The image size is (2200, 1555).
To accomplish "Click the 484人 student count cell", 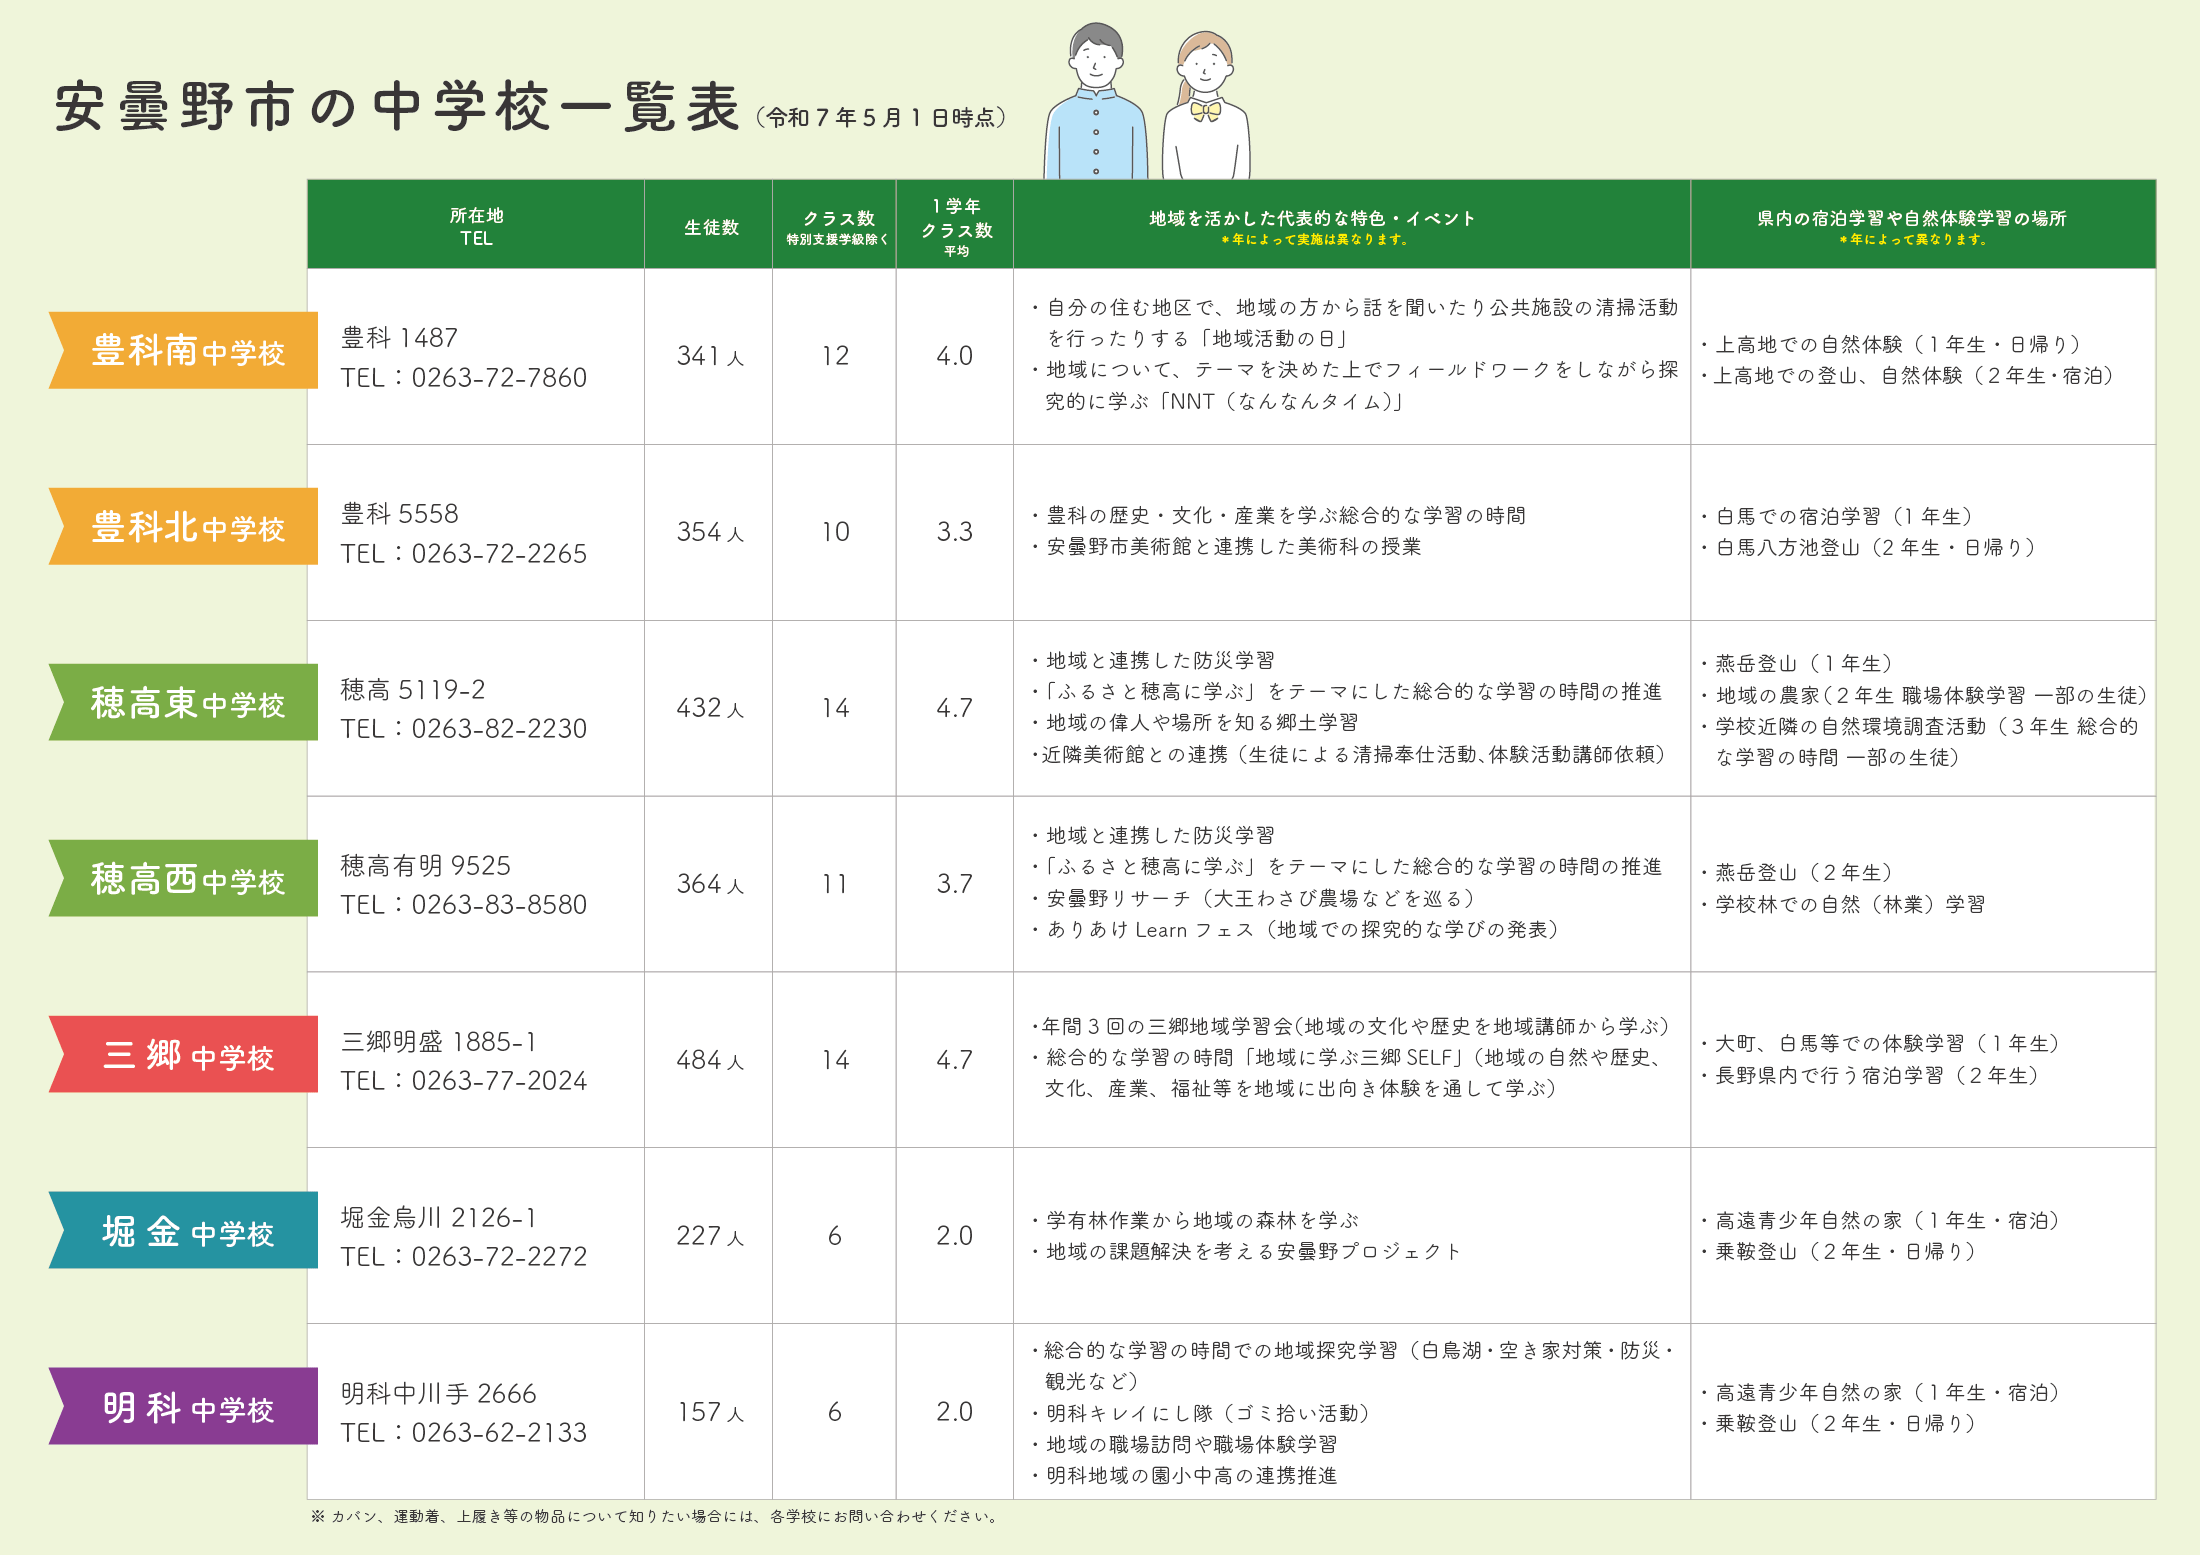I will 710,1060.
